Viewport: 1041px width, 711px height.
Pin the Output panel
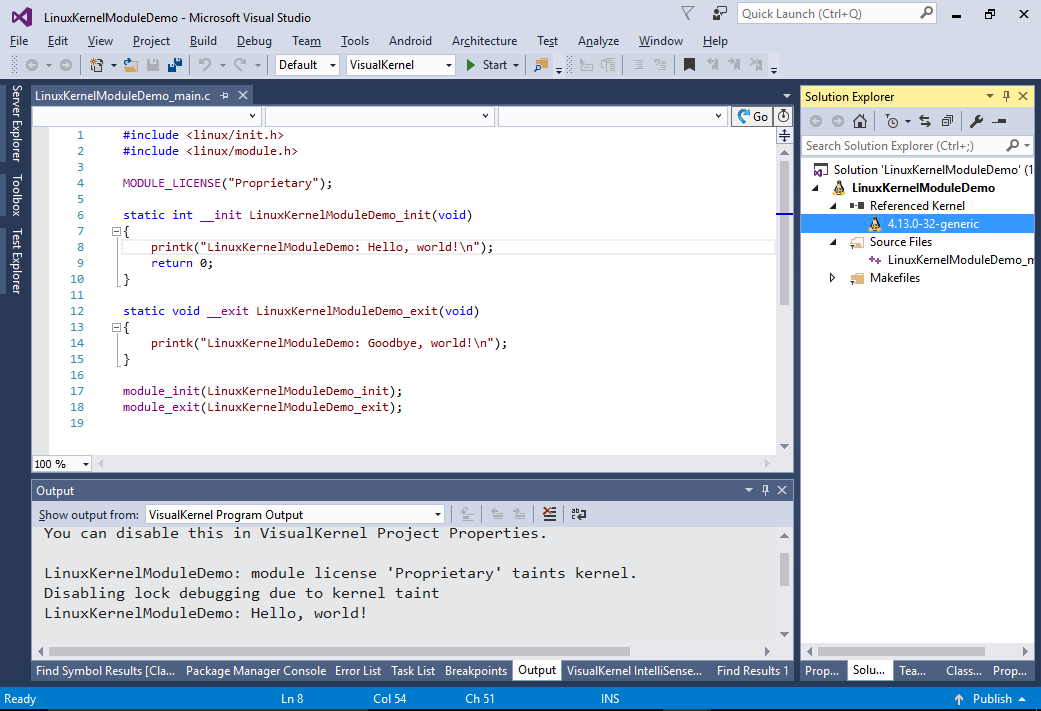tap(765, 490)
